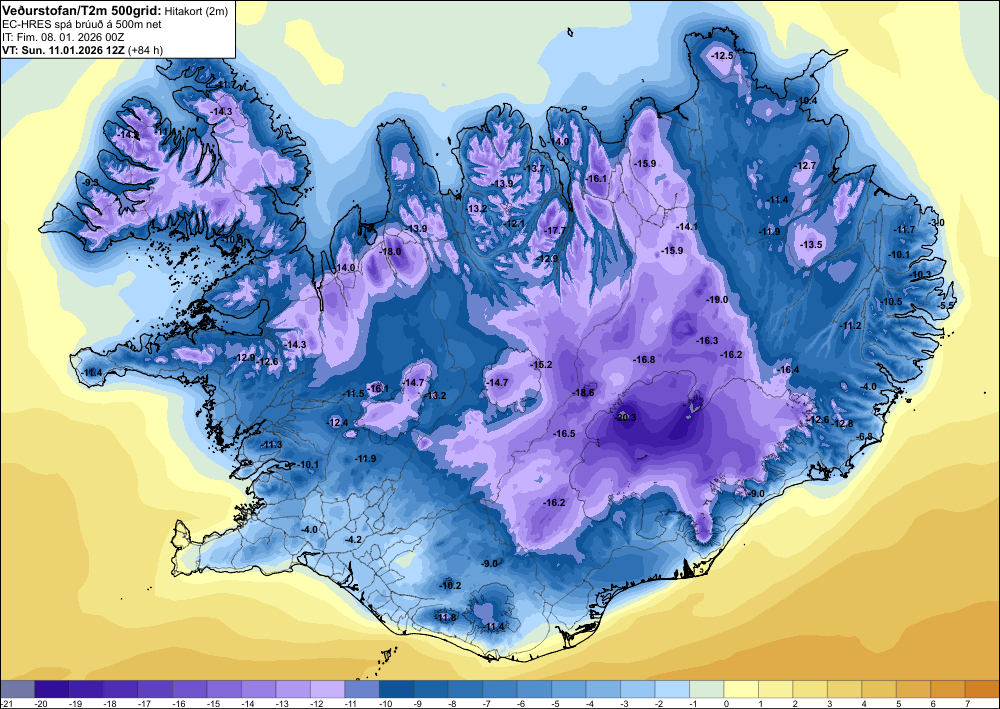Click the -16.3 temperature label
The width and height of the screenshot is (1000, 709).
pyautogui.click(x=707, y=341)
